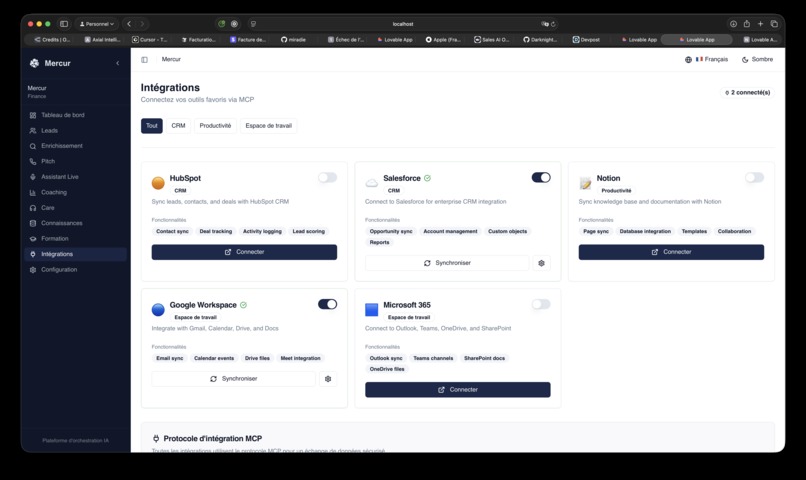Click the Database integration tag
806x480 pixels.
point(645,232)
